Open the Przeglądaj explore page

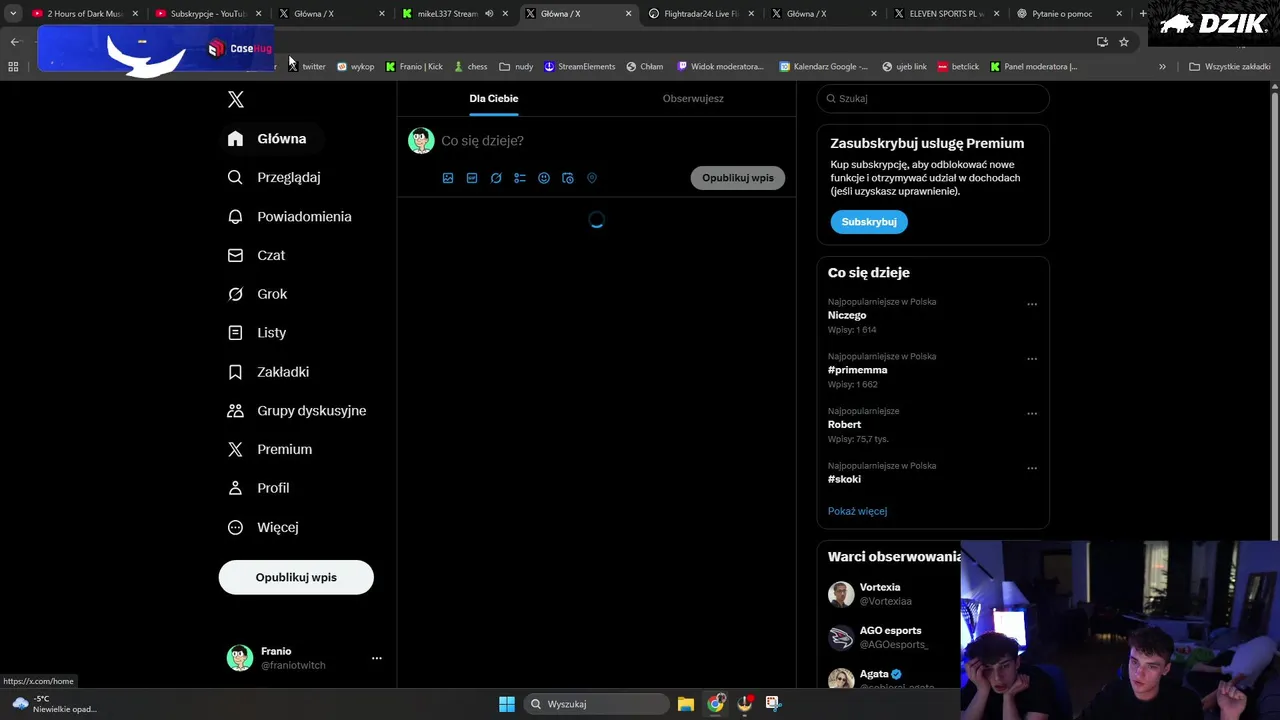pos(274,177)
